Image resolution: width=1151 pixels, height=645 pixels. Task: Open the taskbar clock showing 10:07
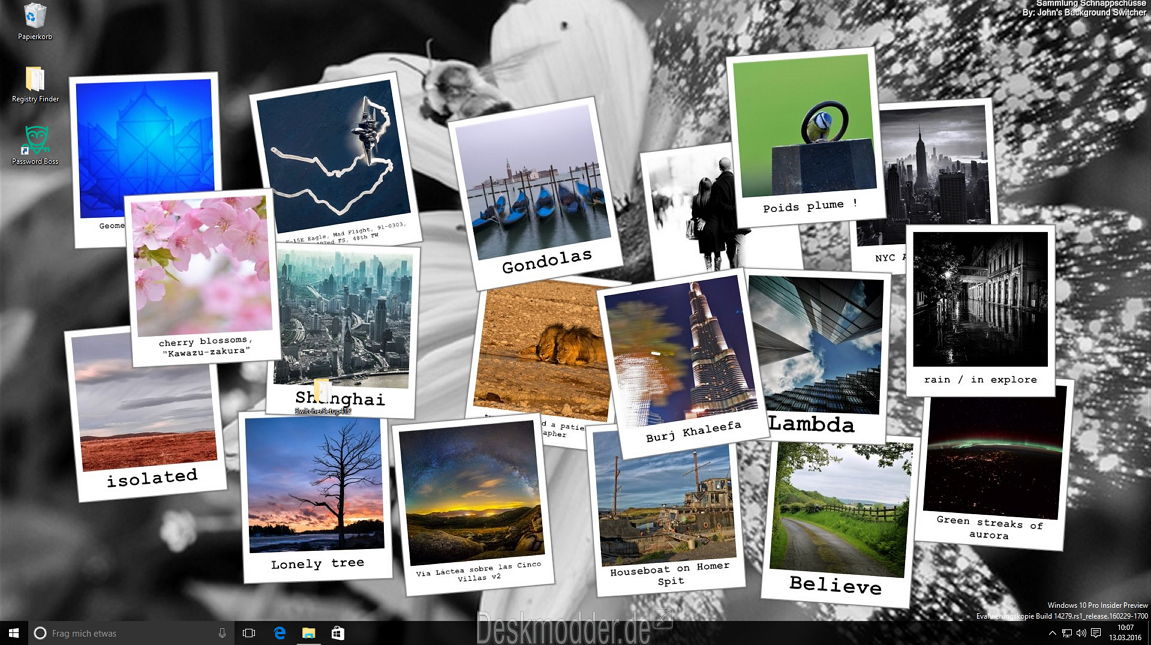(x=1125, y=633)
